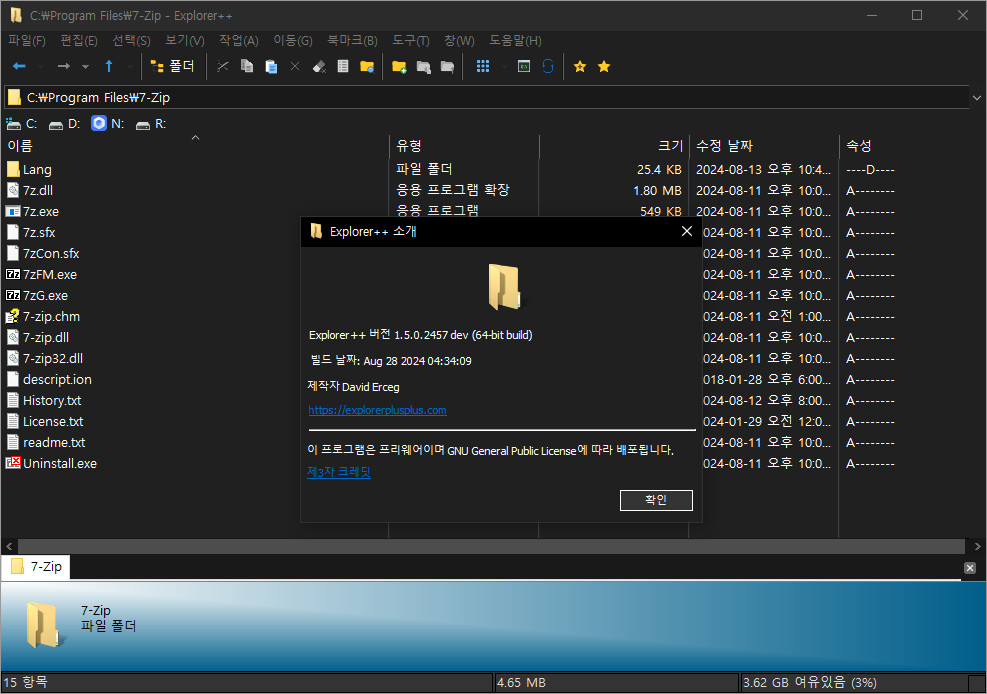Open the 도구(T) menu
987x694 pixels.
[410, 41]
